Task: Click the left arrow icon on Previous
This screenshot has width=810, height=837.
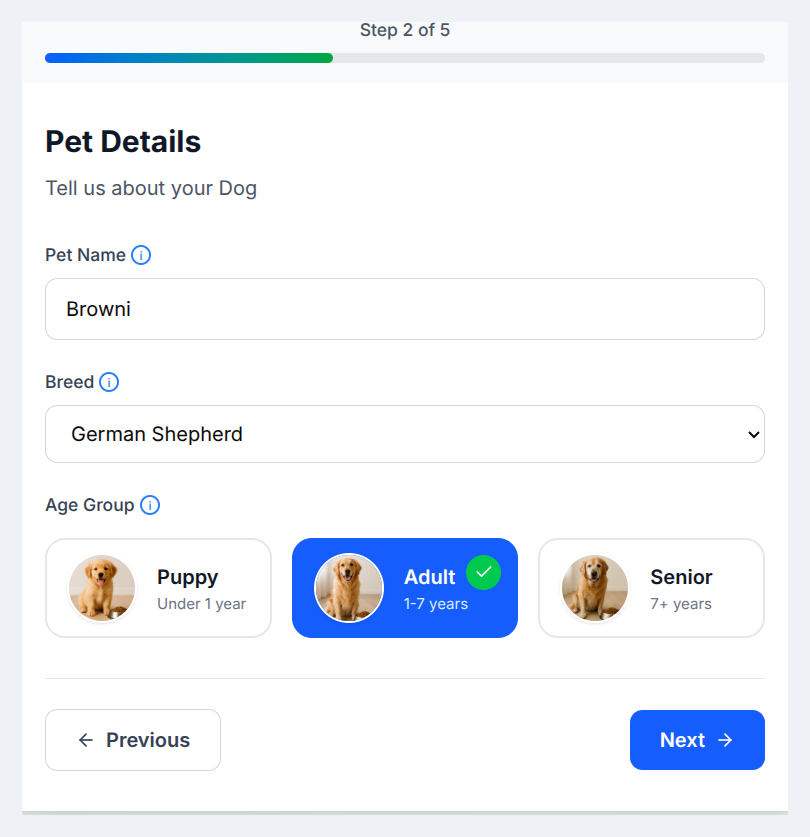Action: pyautogui.click(x=86, y=740)
